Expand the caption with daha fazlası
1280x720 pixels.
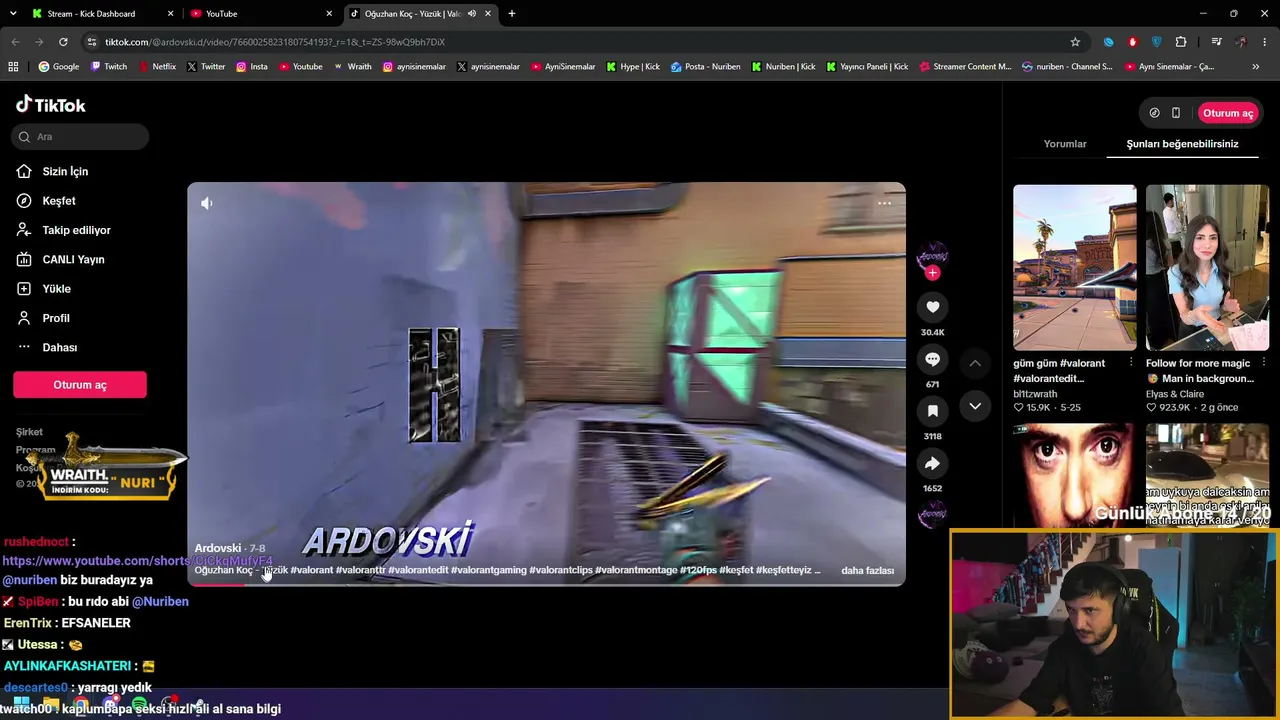pos(867,571)
